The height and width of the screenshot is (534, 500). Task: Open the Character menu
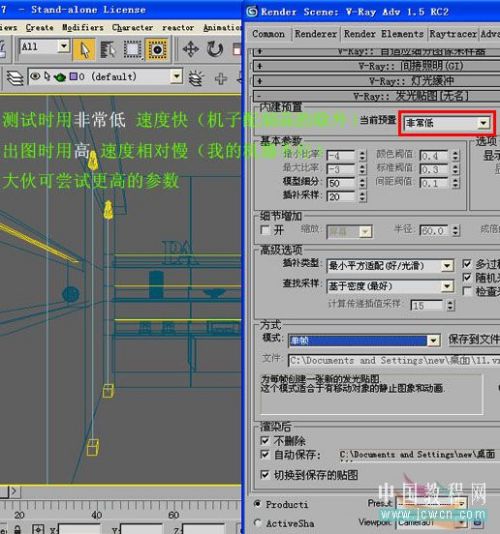(132, 28)
